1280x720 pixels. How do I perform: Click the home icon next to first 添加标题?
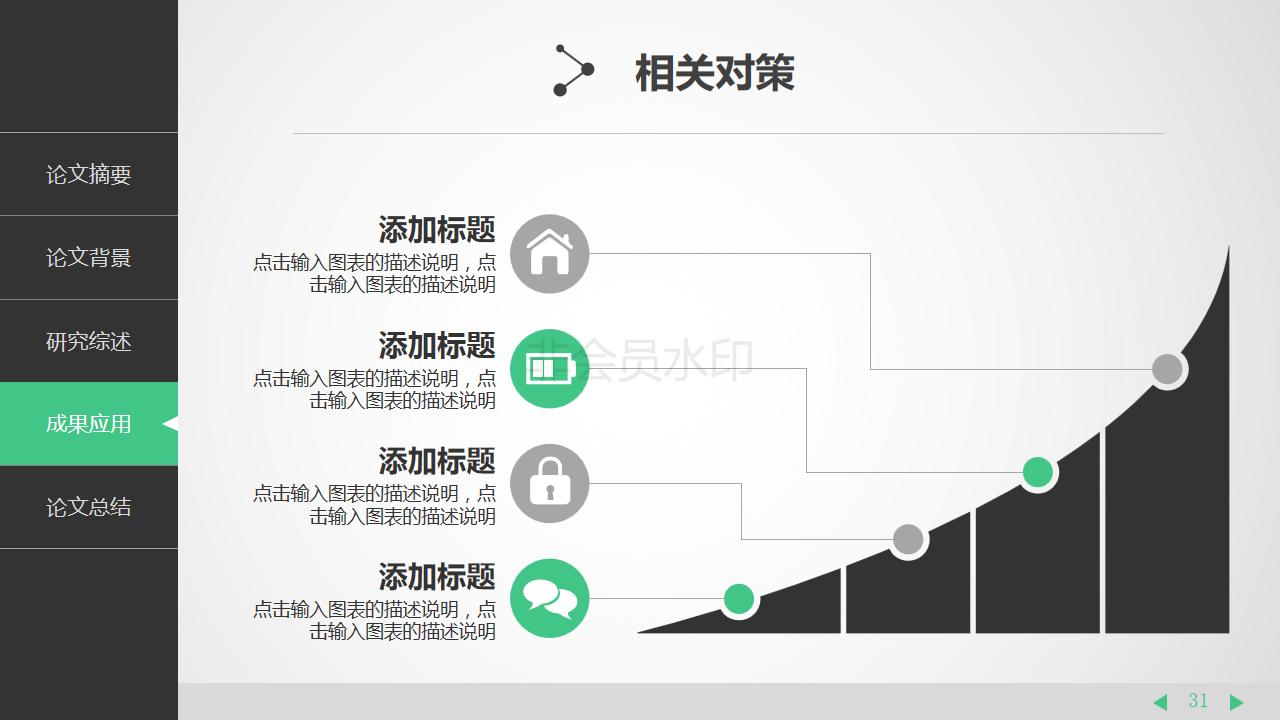549,254
